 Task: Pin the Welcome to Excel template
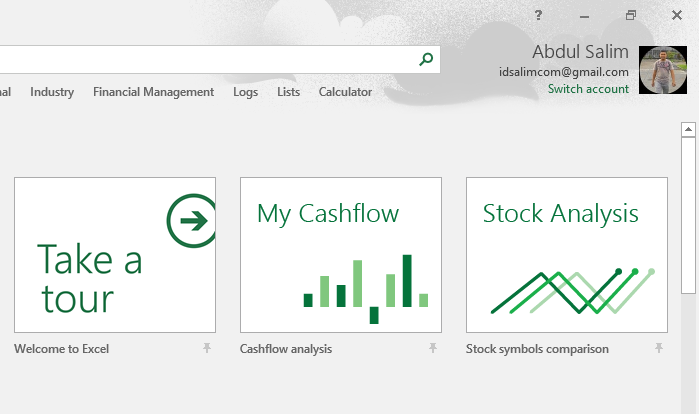point(207,348)
